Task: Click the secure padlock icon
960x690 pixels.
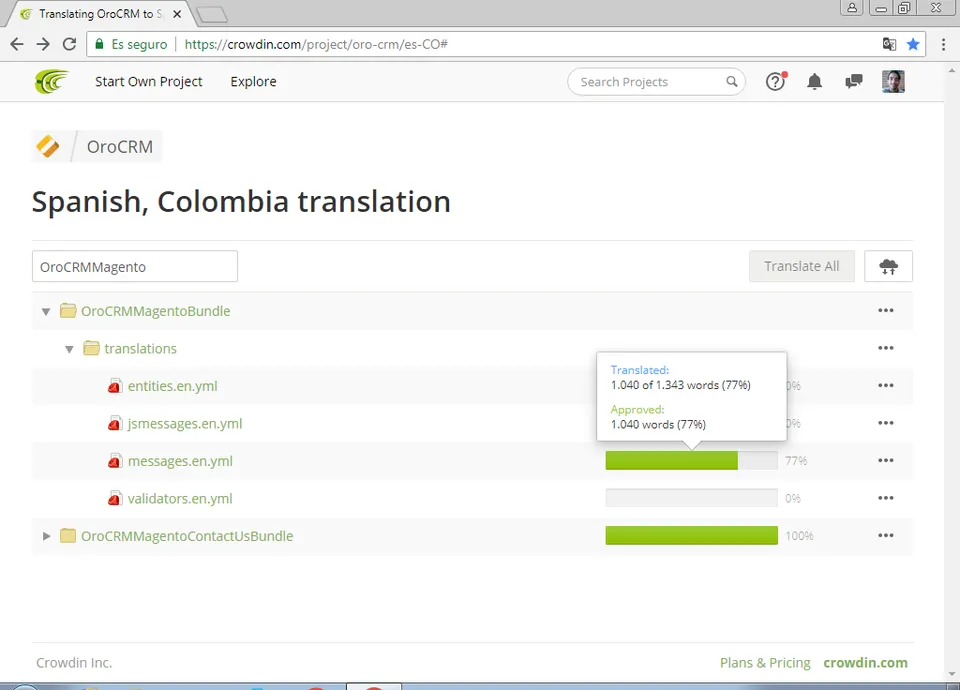Action: pyautogui.click(x=99, y=44)
